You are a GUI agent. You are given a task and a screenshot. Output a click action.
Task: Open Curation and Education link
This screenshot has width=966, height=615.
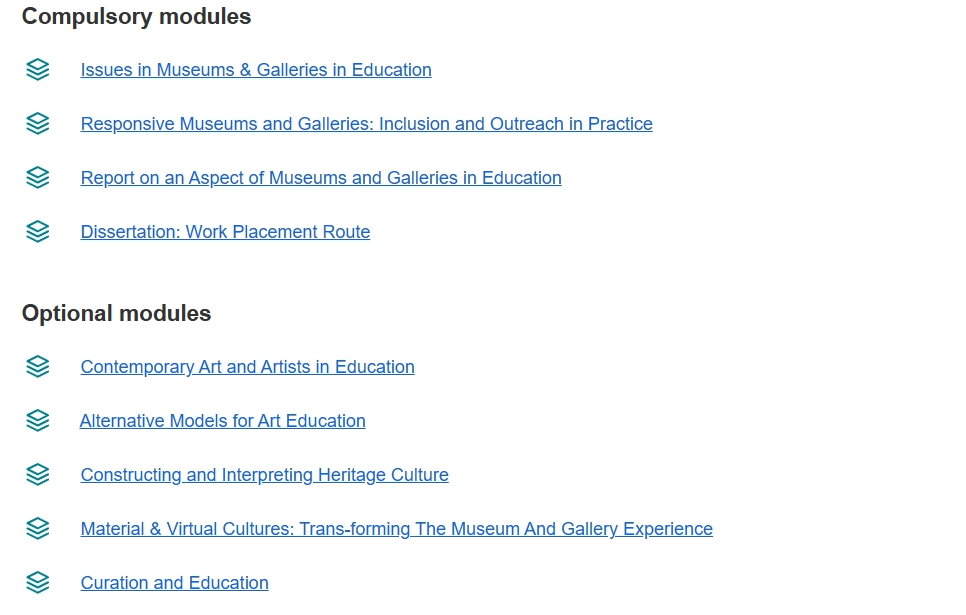tap(174, 583)
